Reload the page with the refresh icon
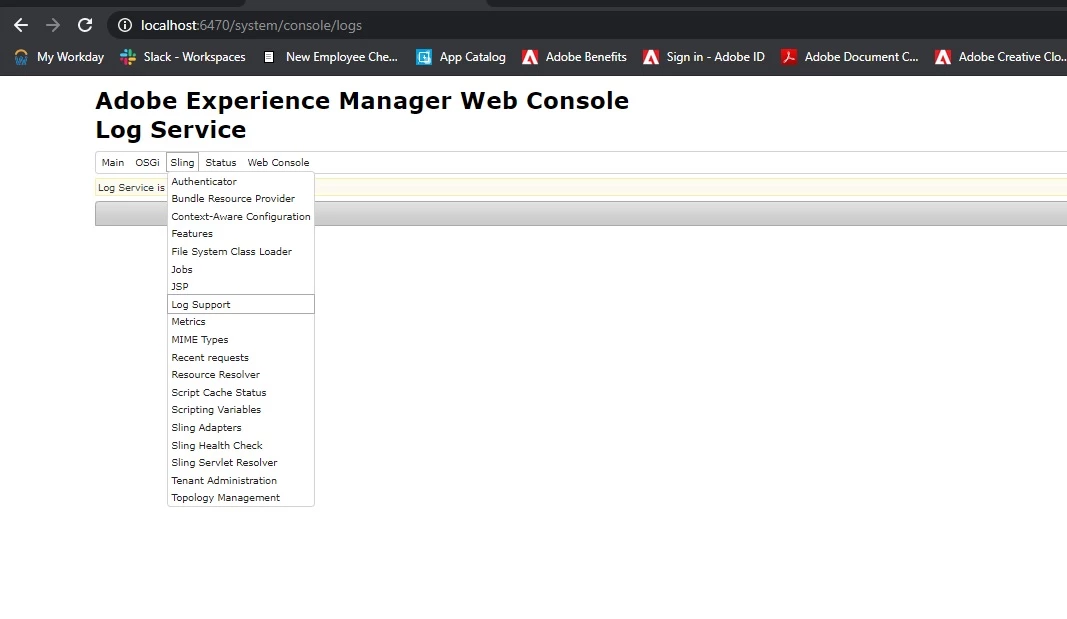The width and height of the screenshot is (1067, 619). [x=85, y=25]
